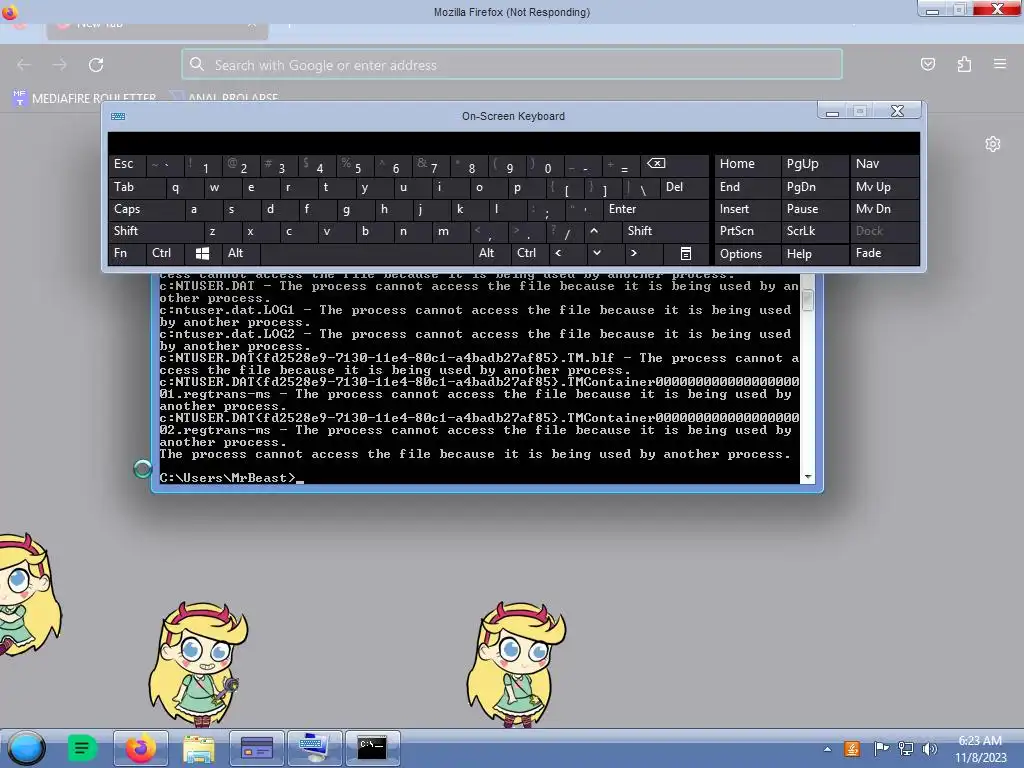
Task: Click the left arrow key on On-Screen Keyboard
Action: [x=566, y=253]
